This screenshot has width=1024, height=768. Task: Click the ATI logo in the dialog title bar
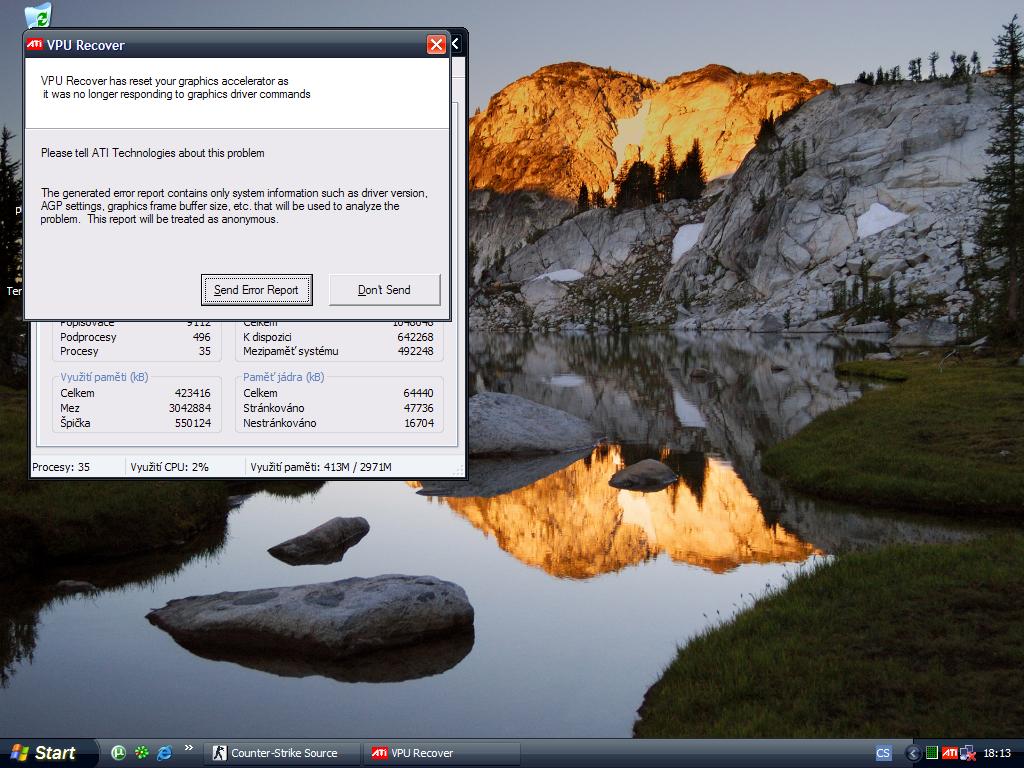(35, 44)
